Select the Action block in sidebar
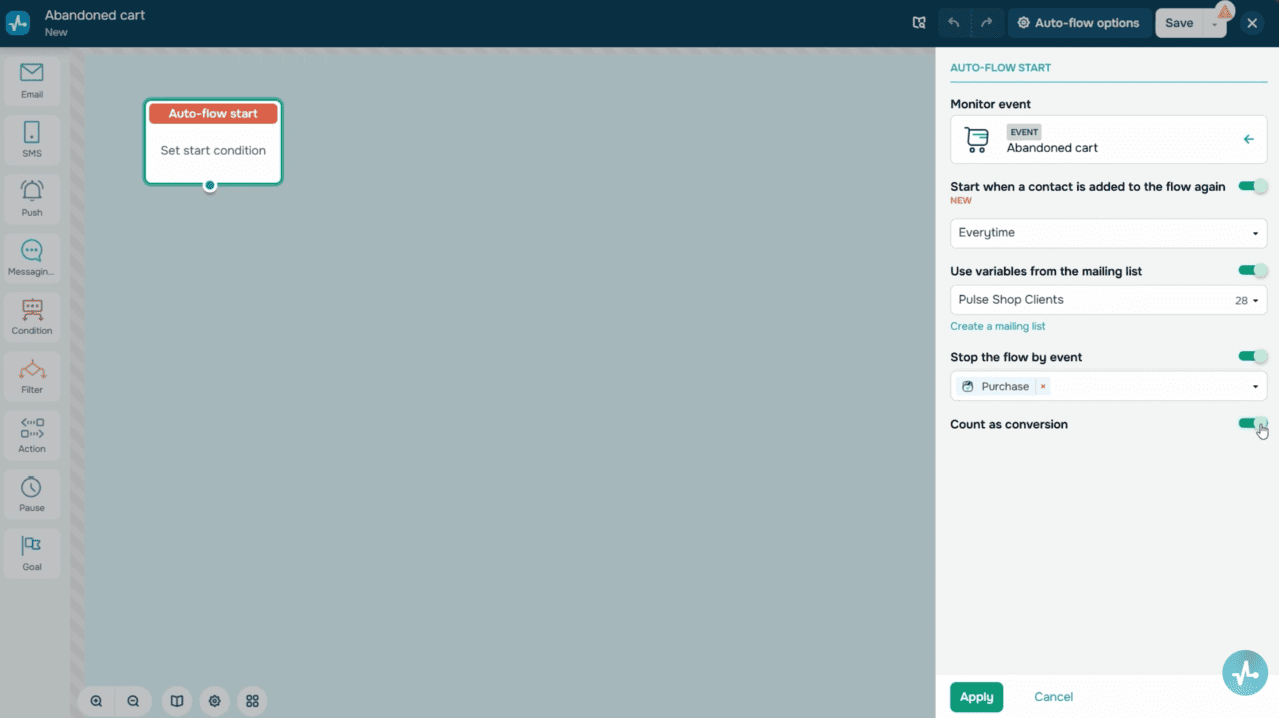This screenshot has height=718, width=1279. pos(32,435)
